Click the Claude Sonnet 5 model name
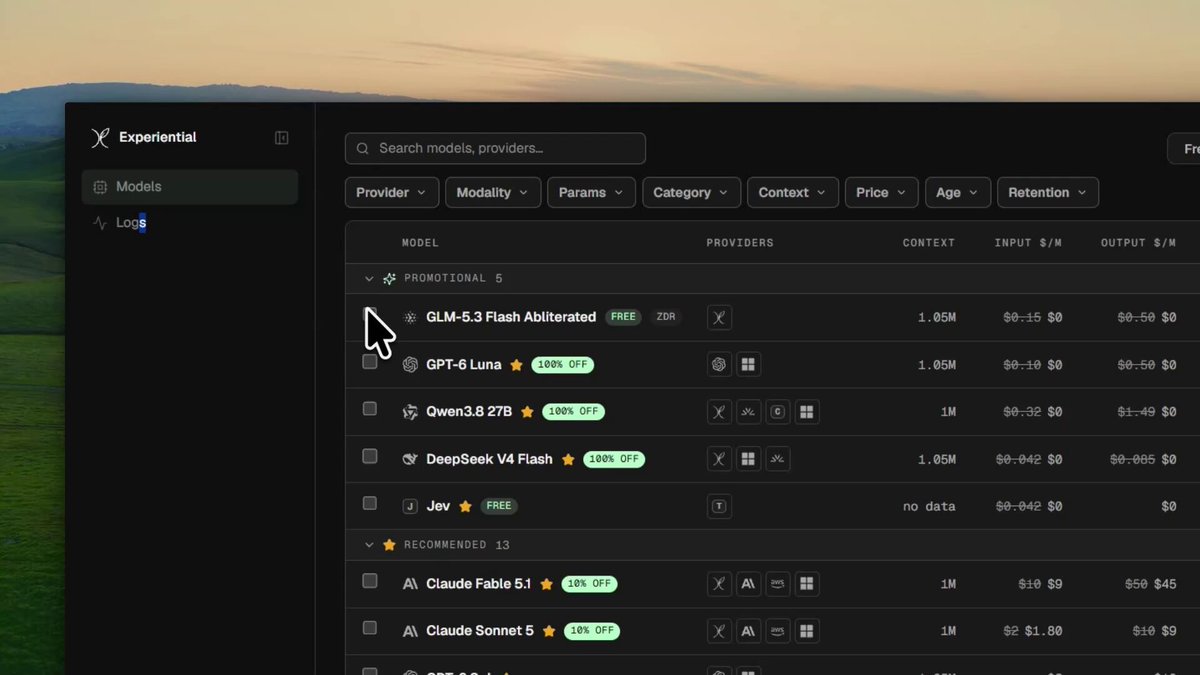The width and height of the screenshot is (1200, 675). [480, 631]
